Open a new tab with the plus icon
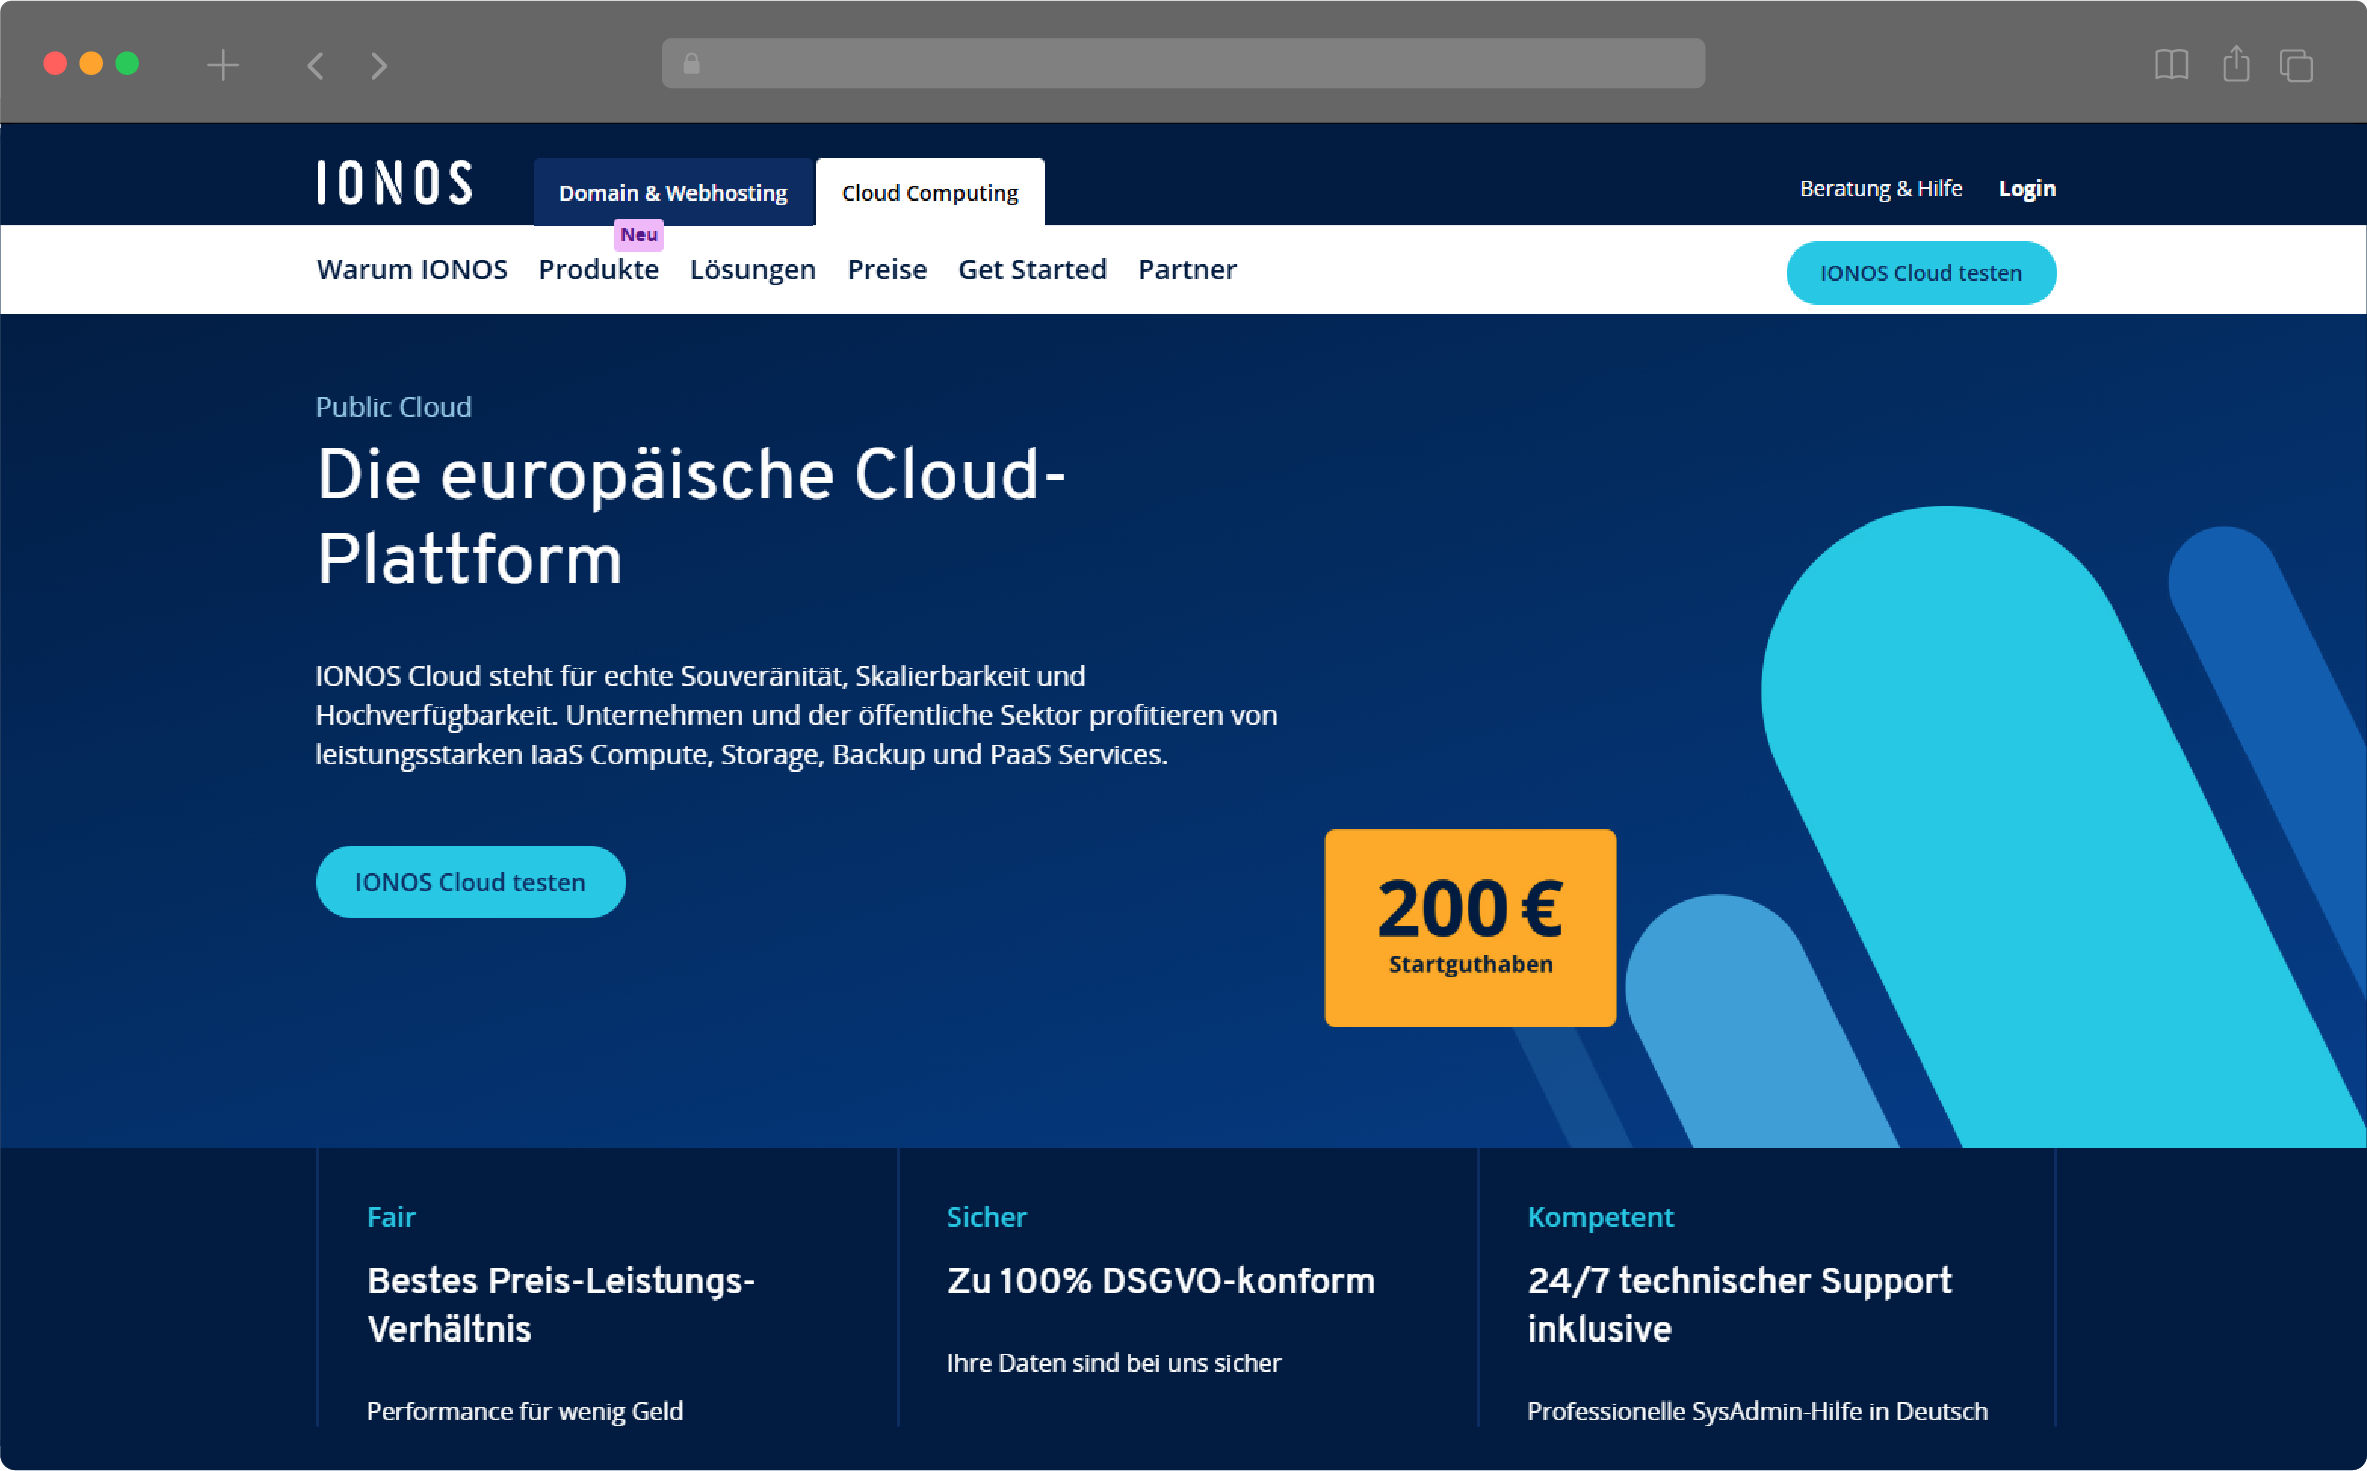The image size is (2367, 1471). coord(223,66)
